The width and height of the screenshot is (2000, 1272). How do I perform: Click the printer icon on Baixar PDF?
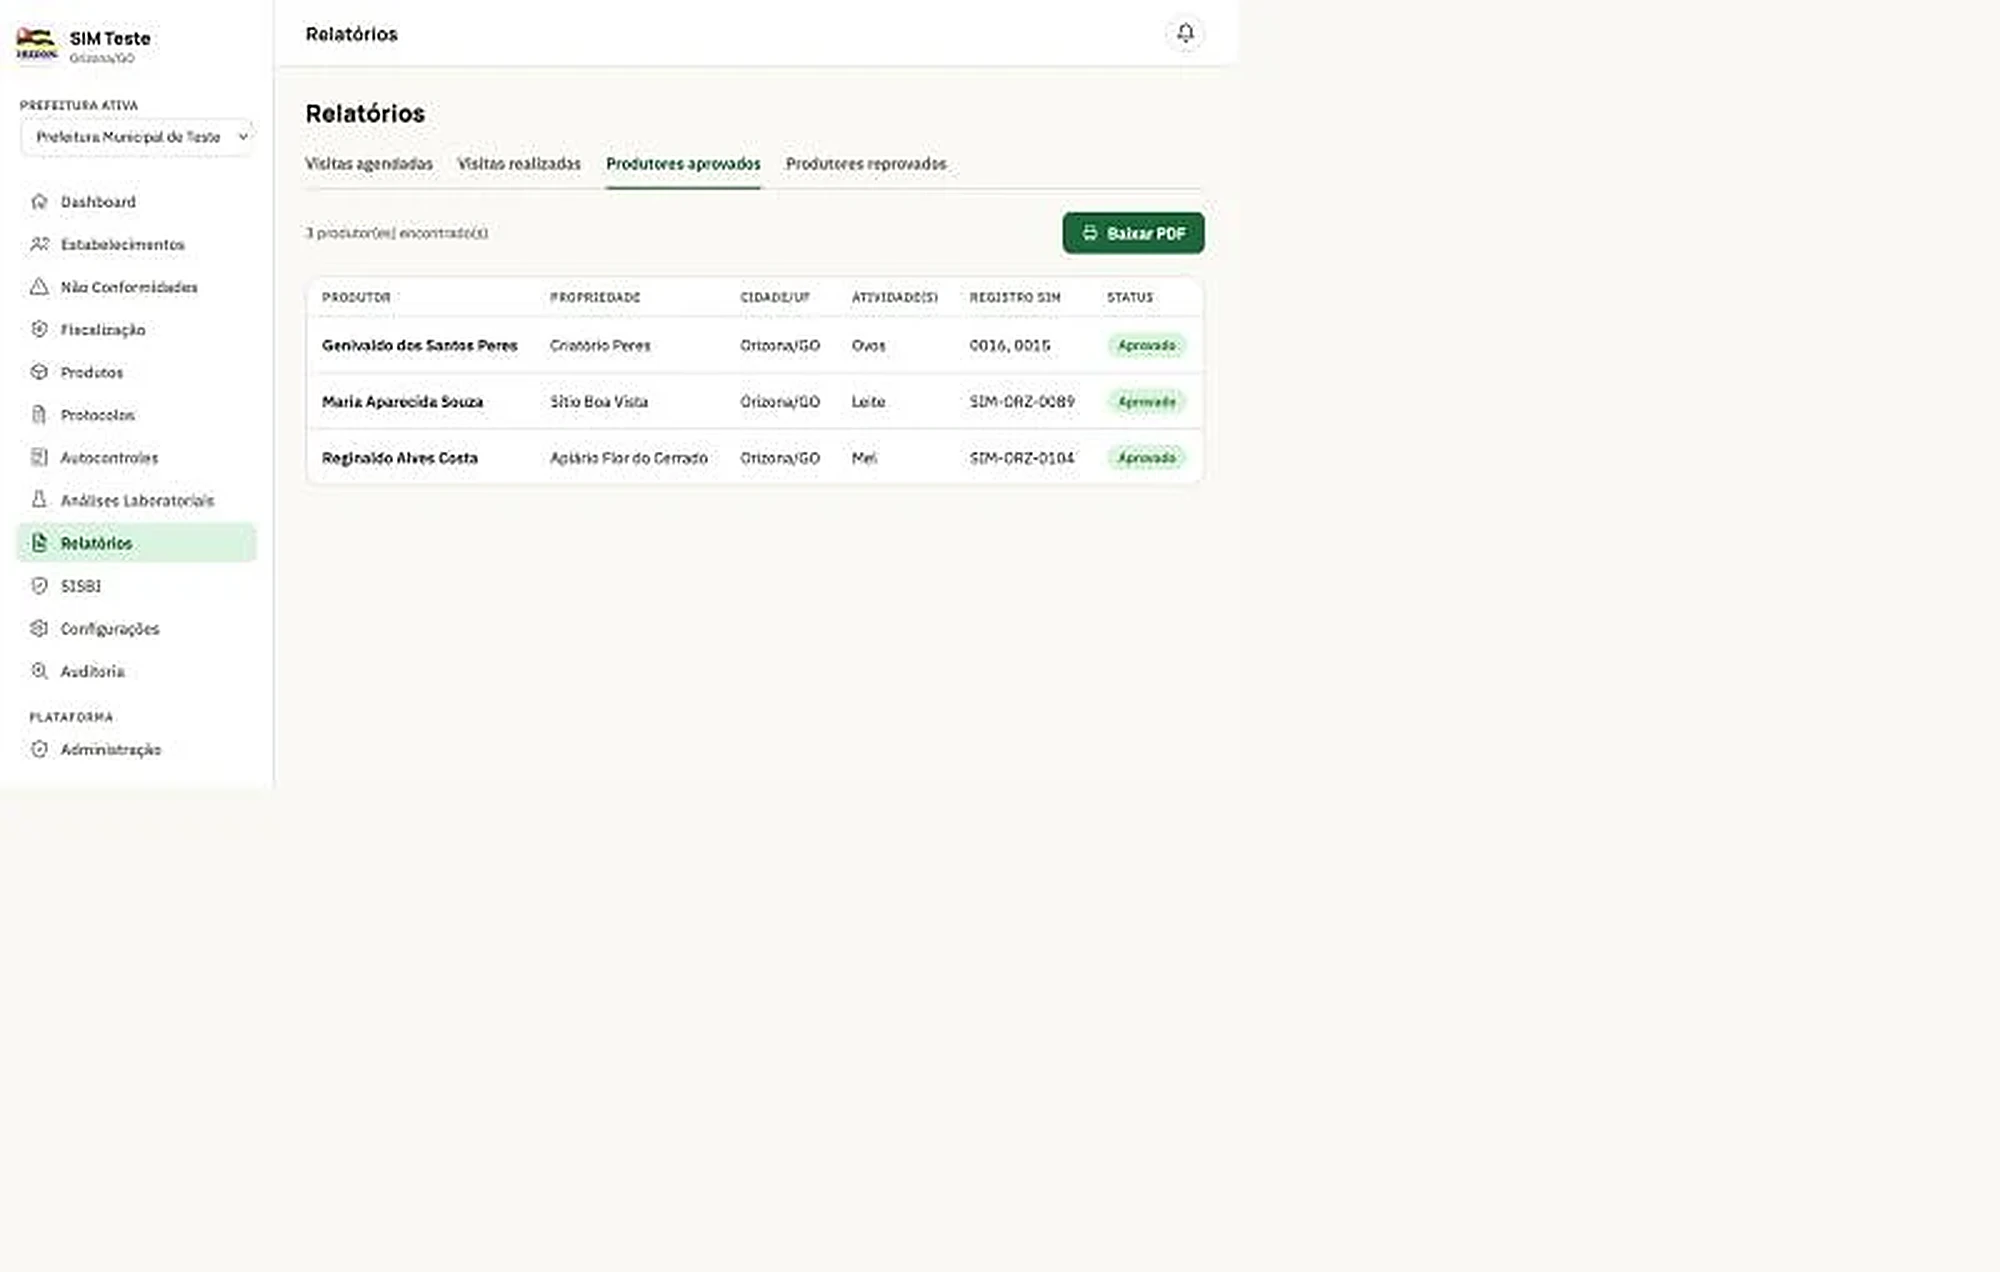tap(1090, 233)
